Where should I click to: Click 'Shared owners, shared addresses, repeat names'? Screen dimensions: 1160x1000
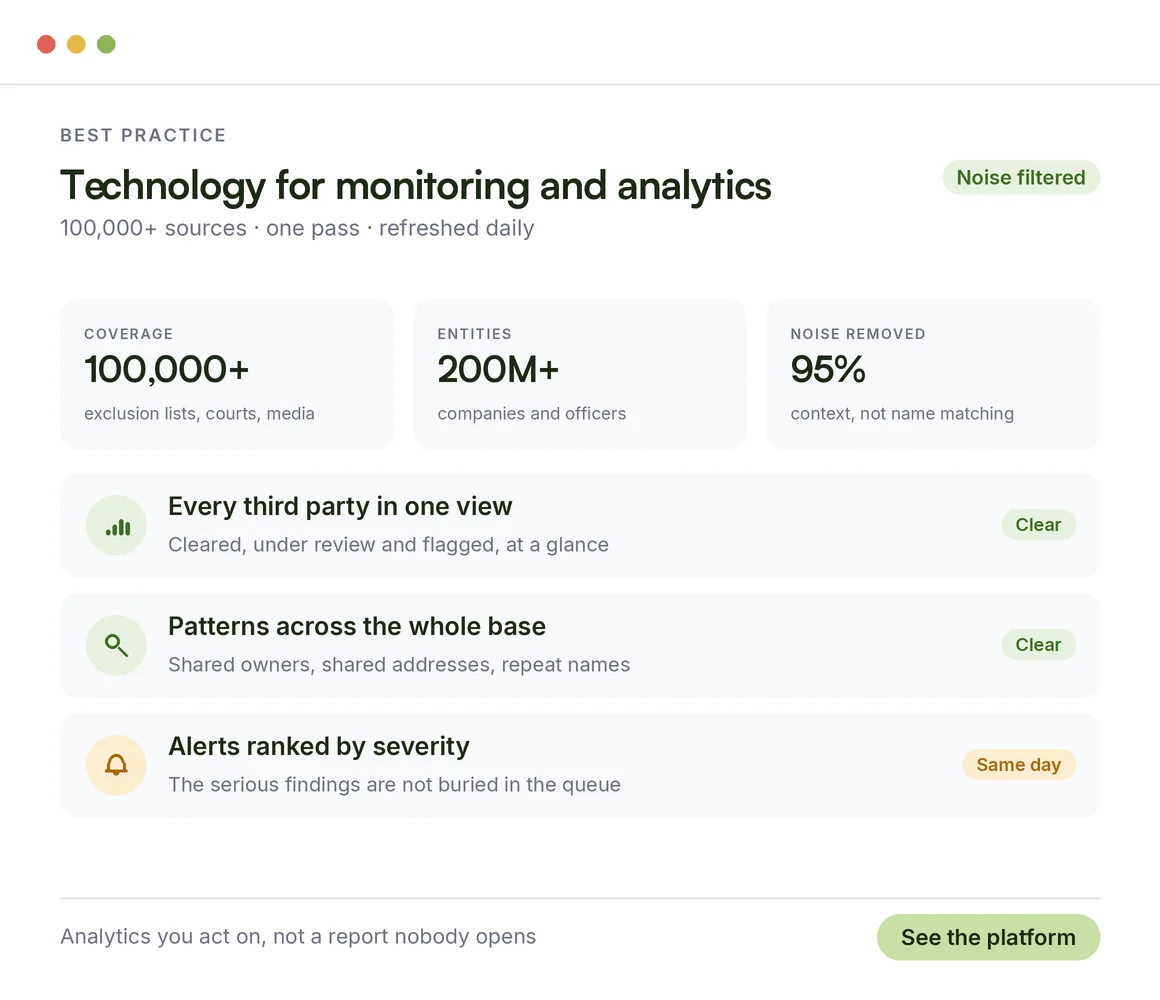tap(399, 665)
